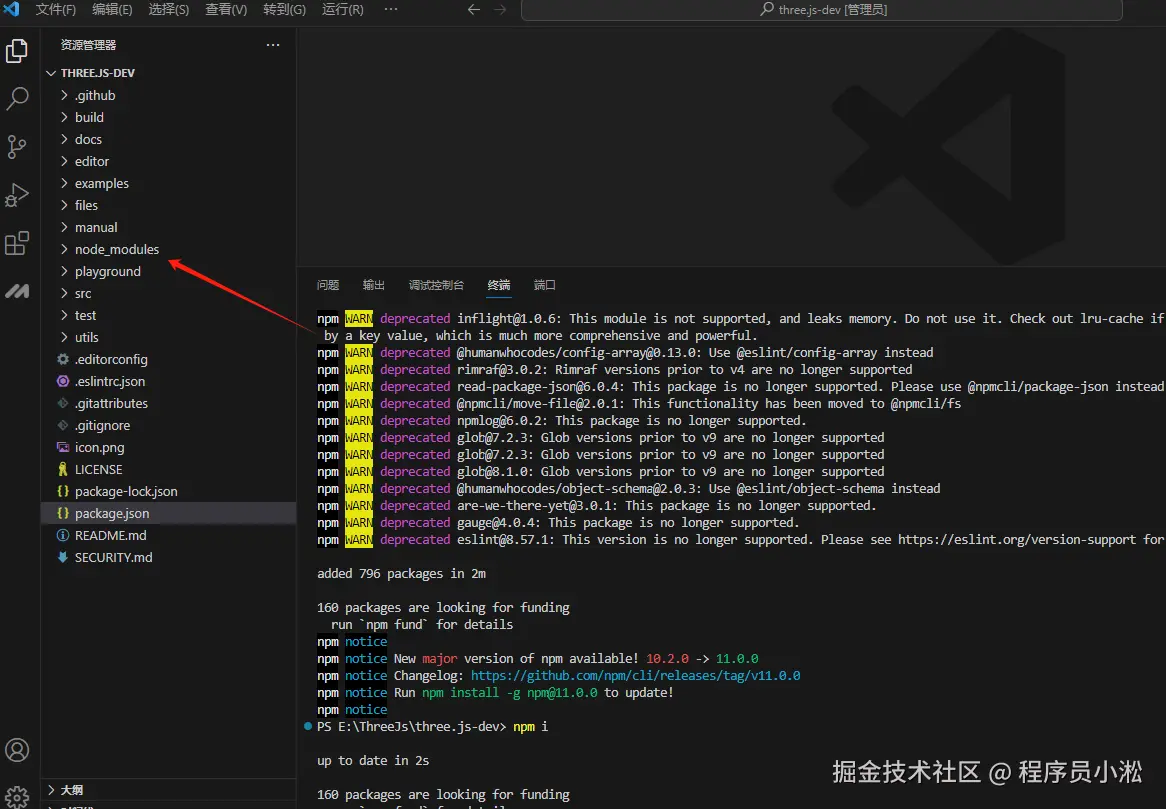Open the eslint.org version-support link
The height and width of the screenshot is (809, 1166).
[x=1017, y=540]
